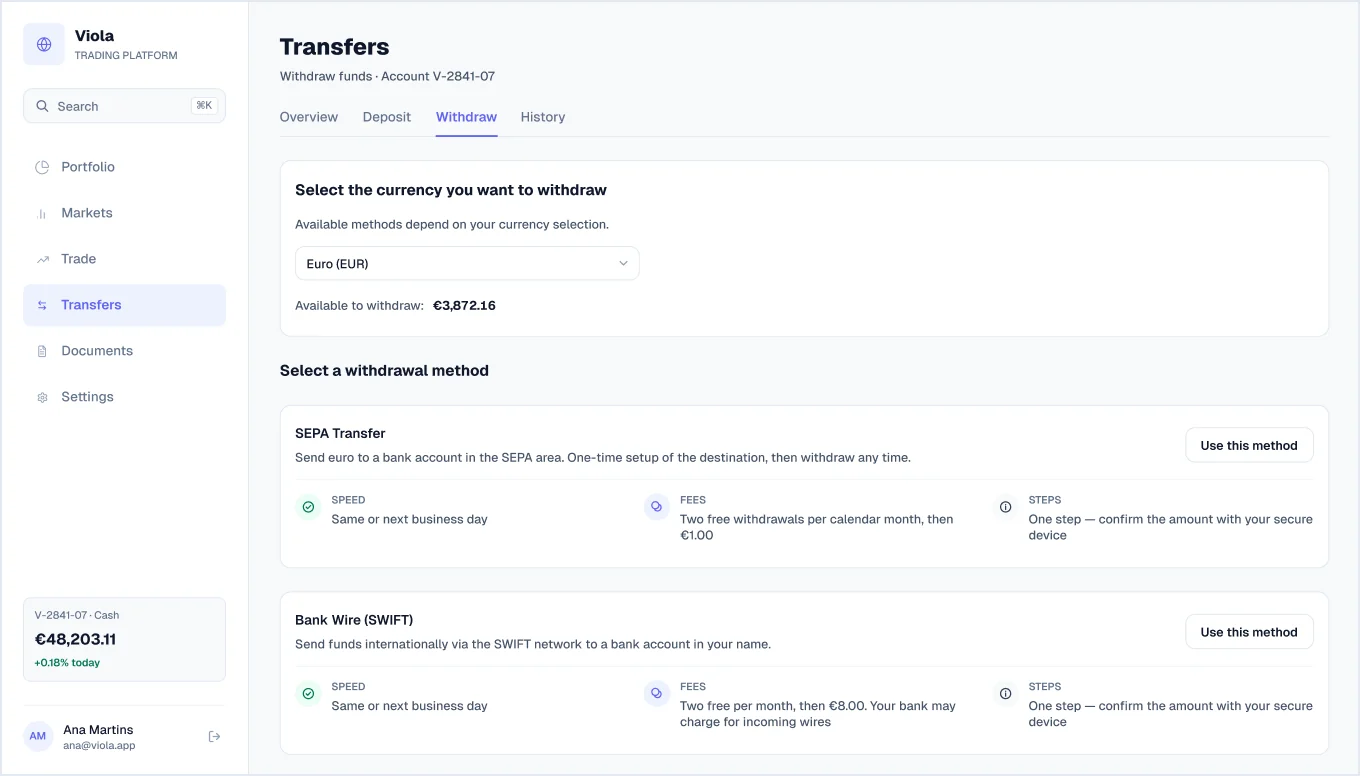Screen dimensions: 1360x776
Task: Click the SEPA Transfer title
Action: point(340,433)
